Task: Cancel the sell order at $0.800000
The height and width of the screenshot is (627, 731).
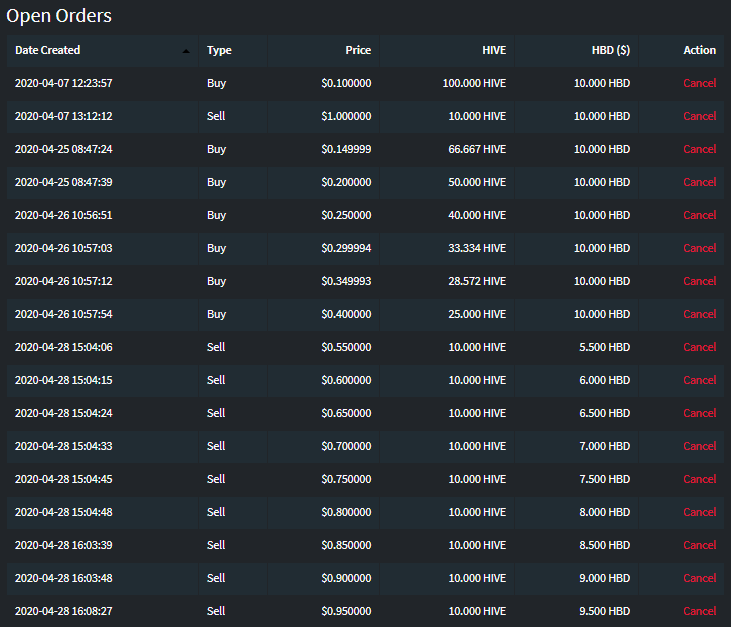Action: pos(699,512)
